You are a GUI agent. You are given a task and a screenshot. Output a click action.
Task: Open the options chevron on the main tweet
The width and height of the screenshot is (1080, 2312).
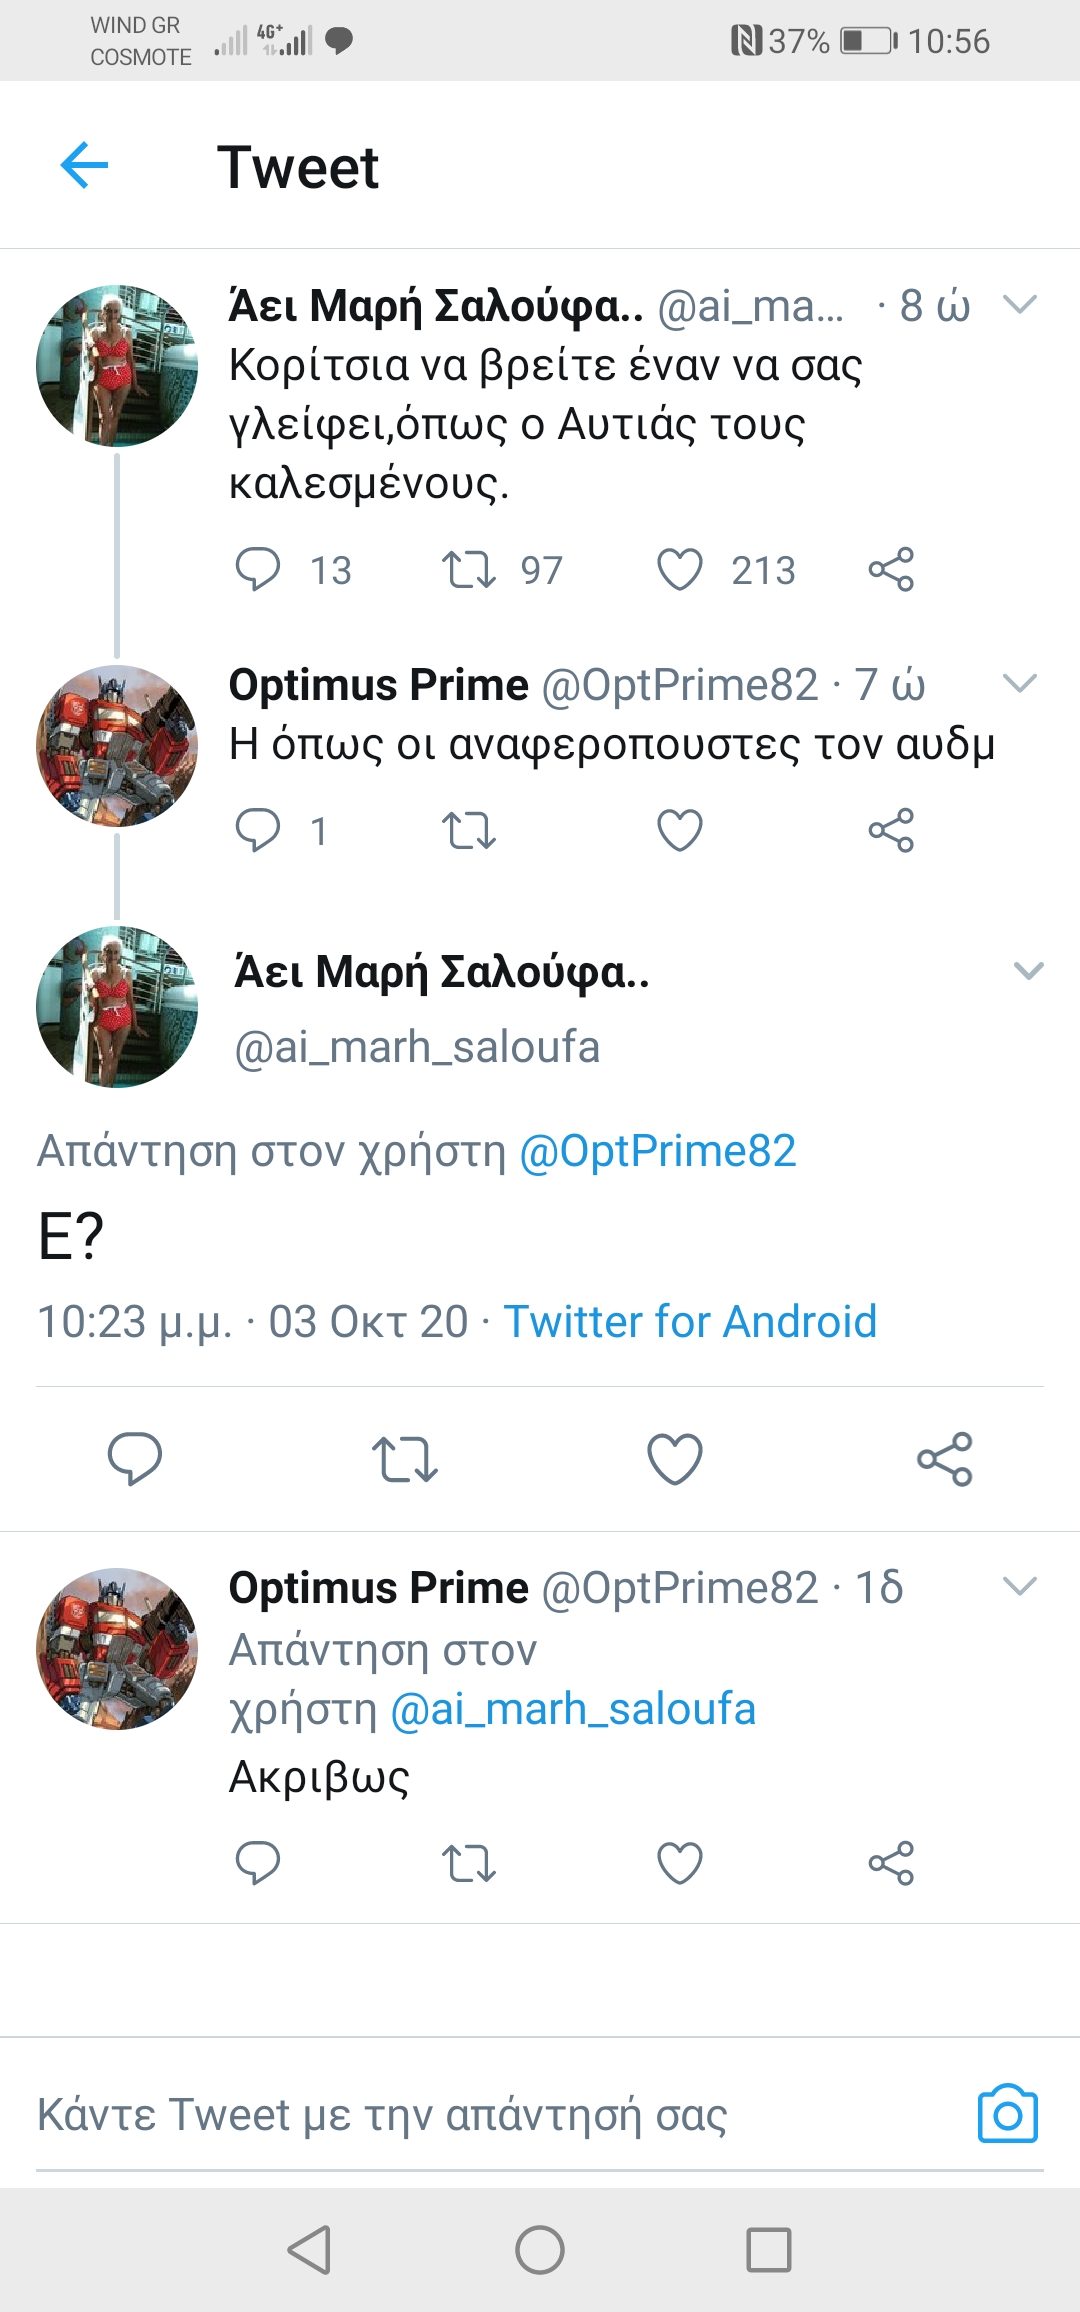[x=1028, y=971]
